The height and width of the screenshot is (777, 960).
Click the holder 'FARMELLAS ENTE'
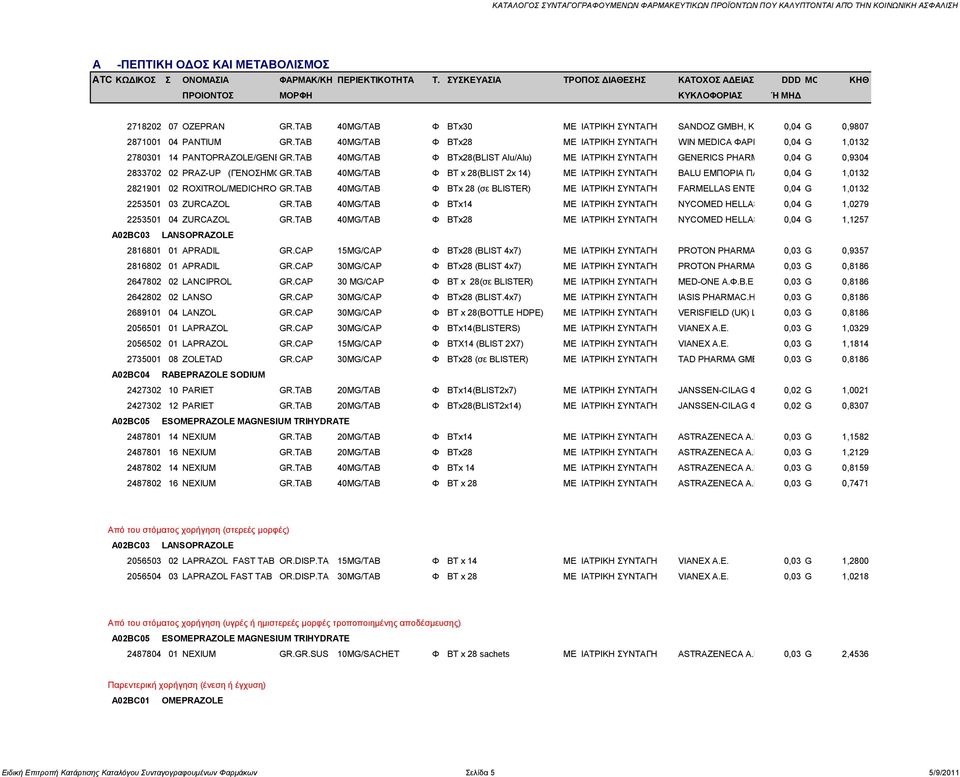[x=716, y=189]
